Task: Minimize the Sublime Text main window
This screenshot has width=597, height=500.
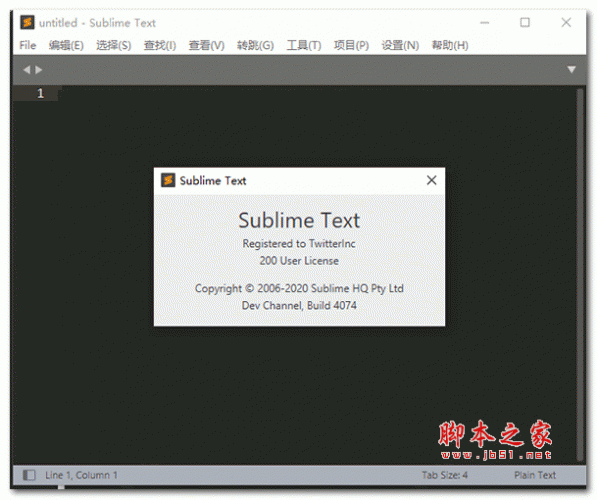Action: [484, 22]
